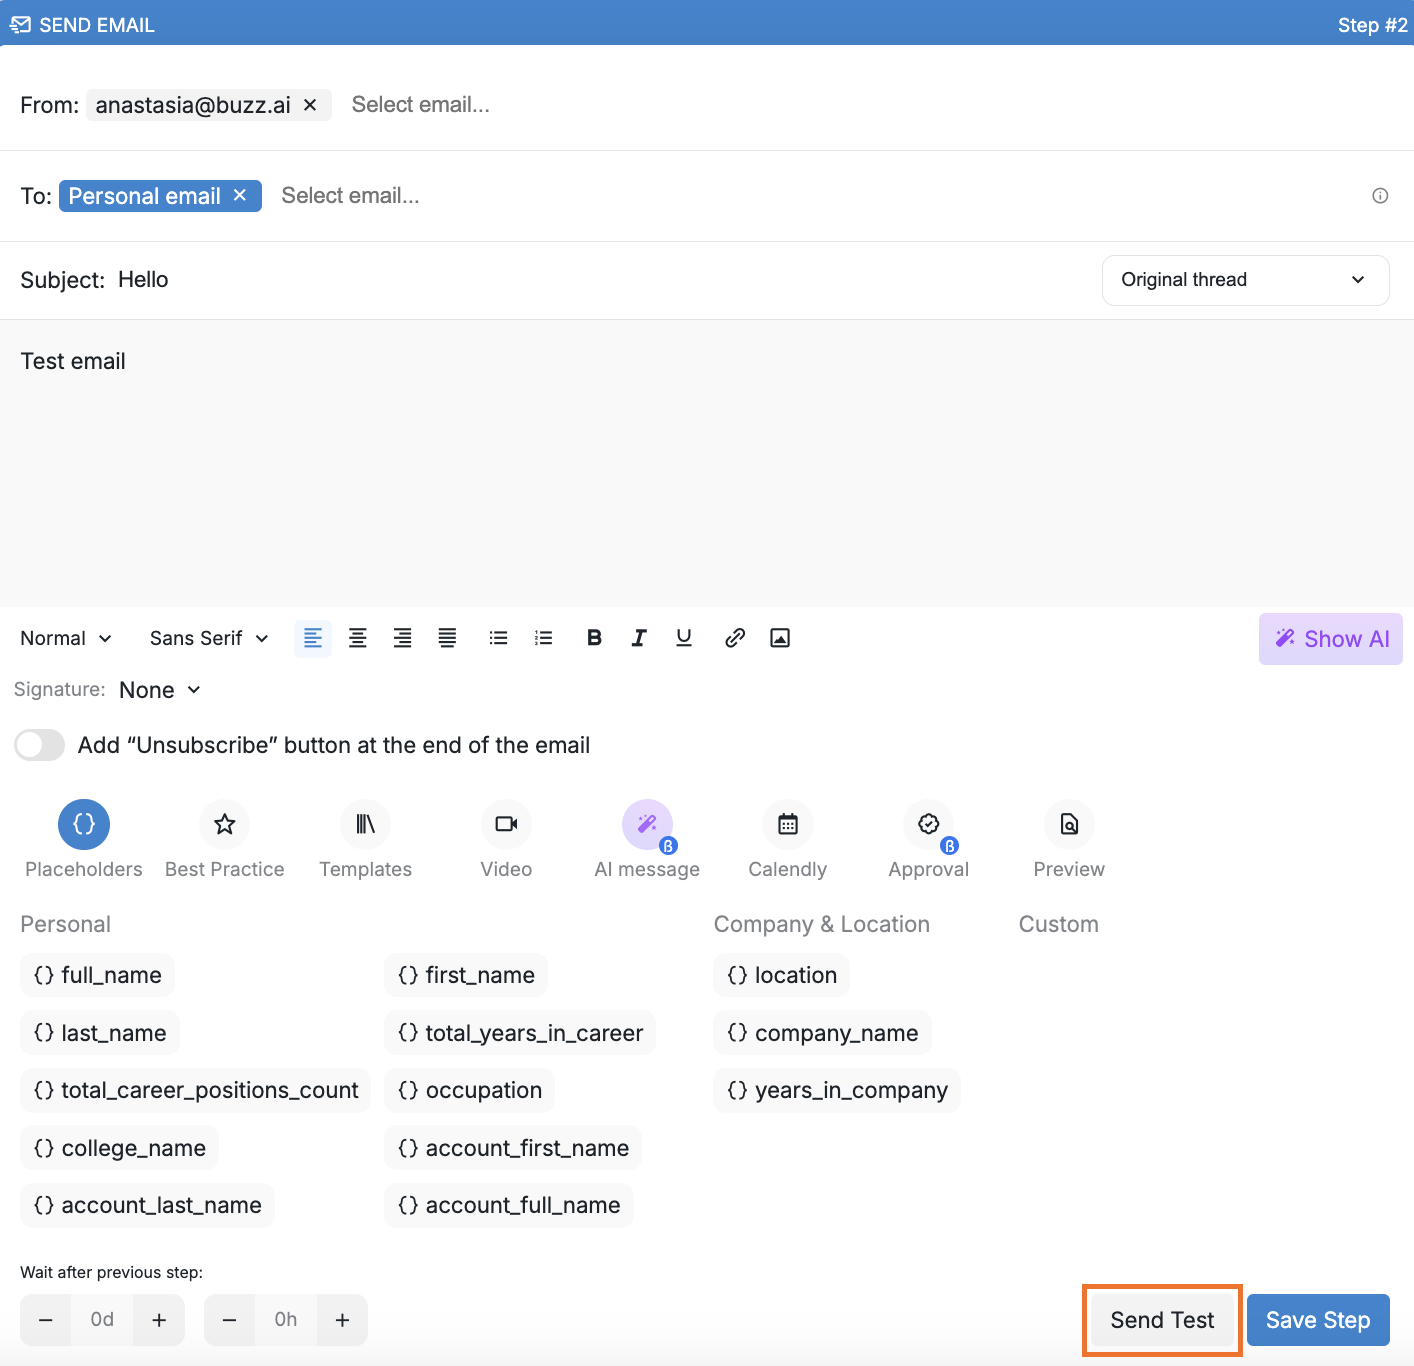Click the info icon in To row
1414x1366 pixels.
1380,196
